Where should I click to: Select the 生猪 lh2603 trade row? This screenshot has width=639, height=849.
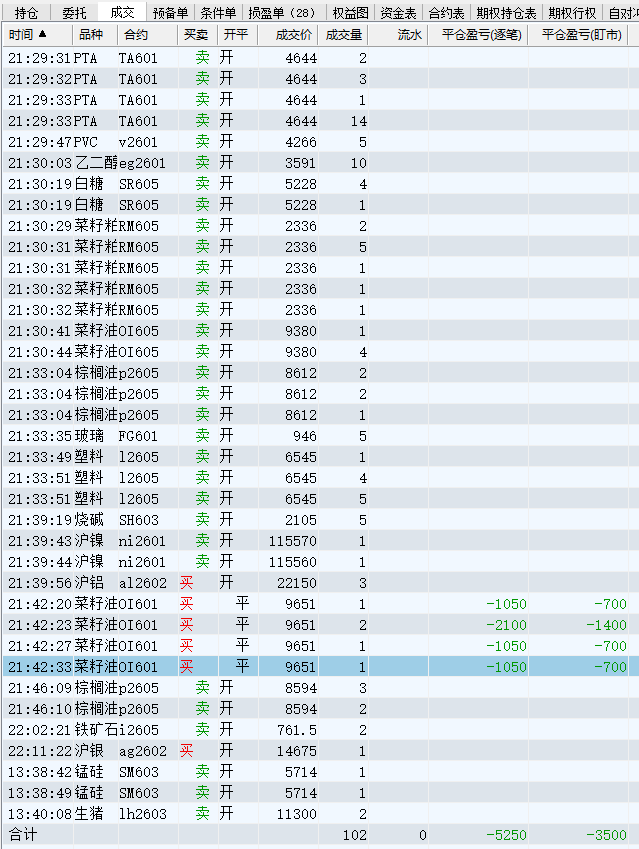[200, 814]
